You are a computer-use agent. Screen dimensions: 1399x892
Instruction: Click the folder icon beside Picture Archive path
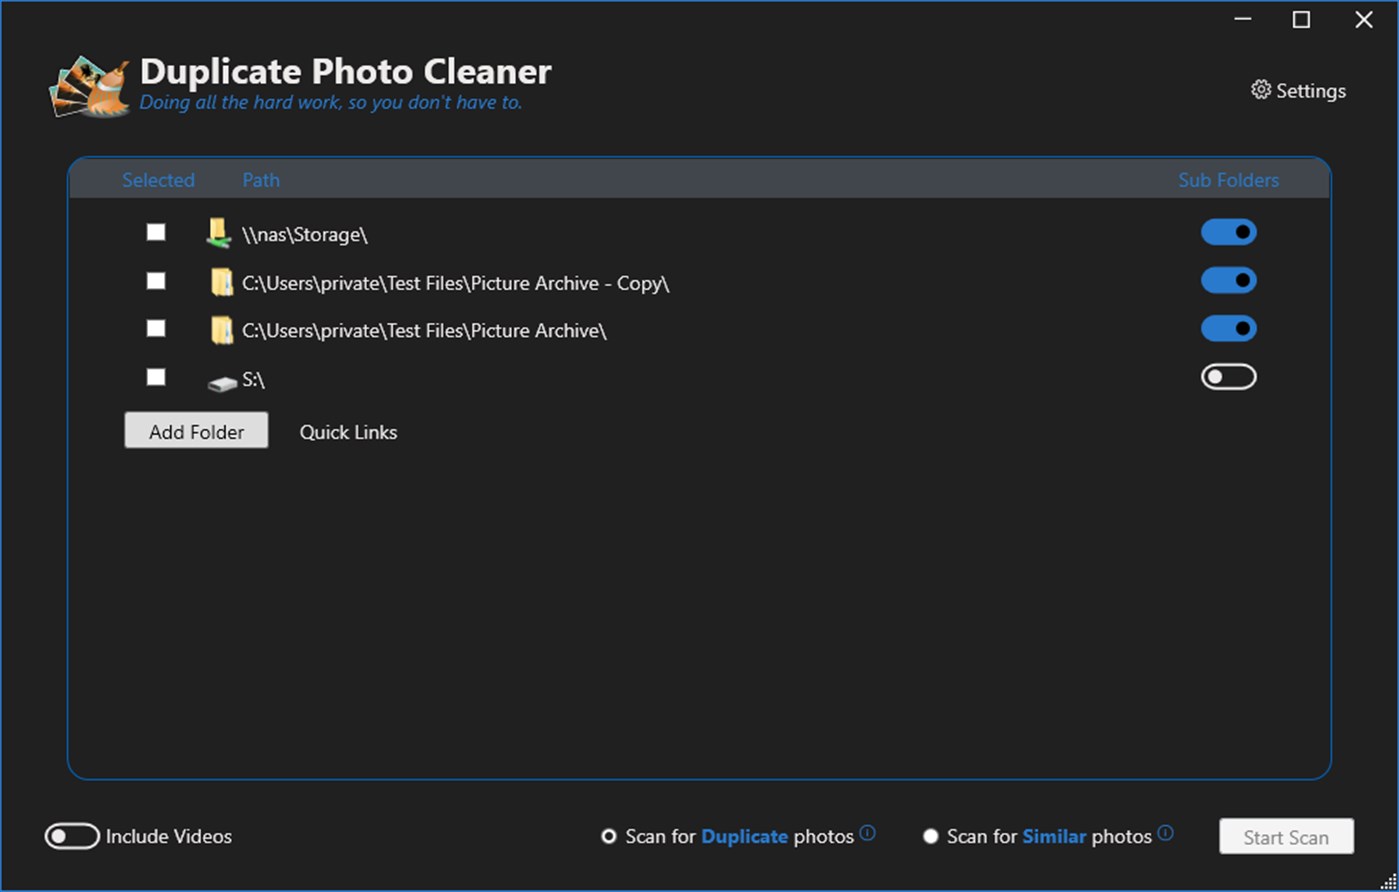point(221,330)
